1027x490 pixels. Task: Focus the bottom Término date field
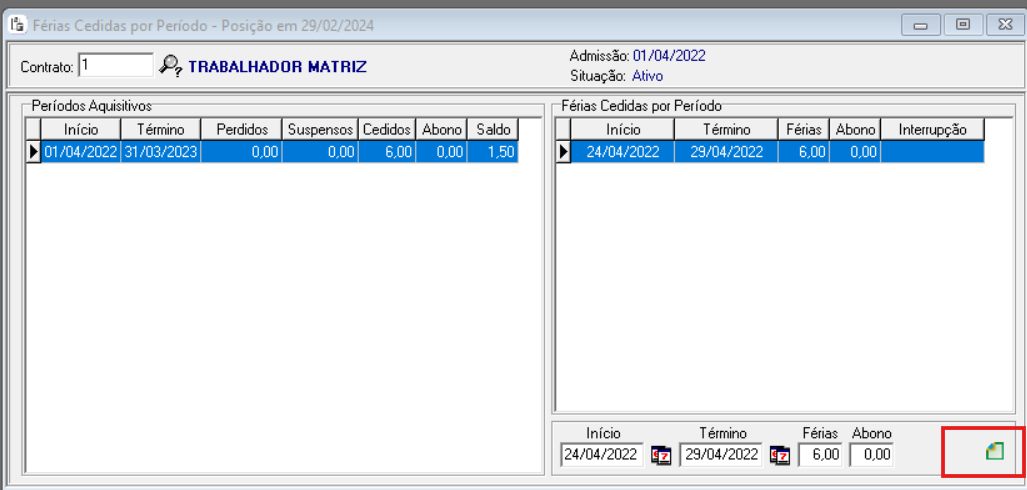(720, 455)
